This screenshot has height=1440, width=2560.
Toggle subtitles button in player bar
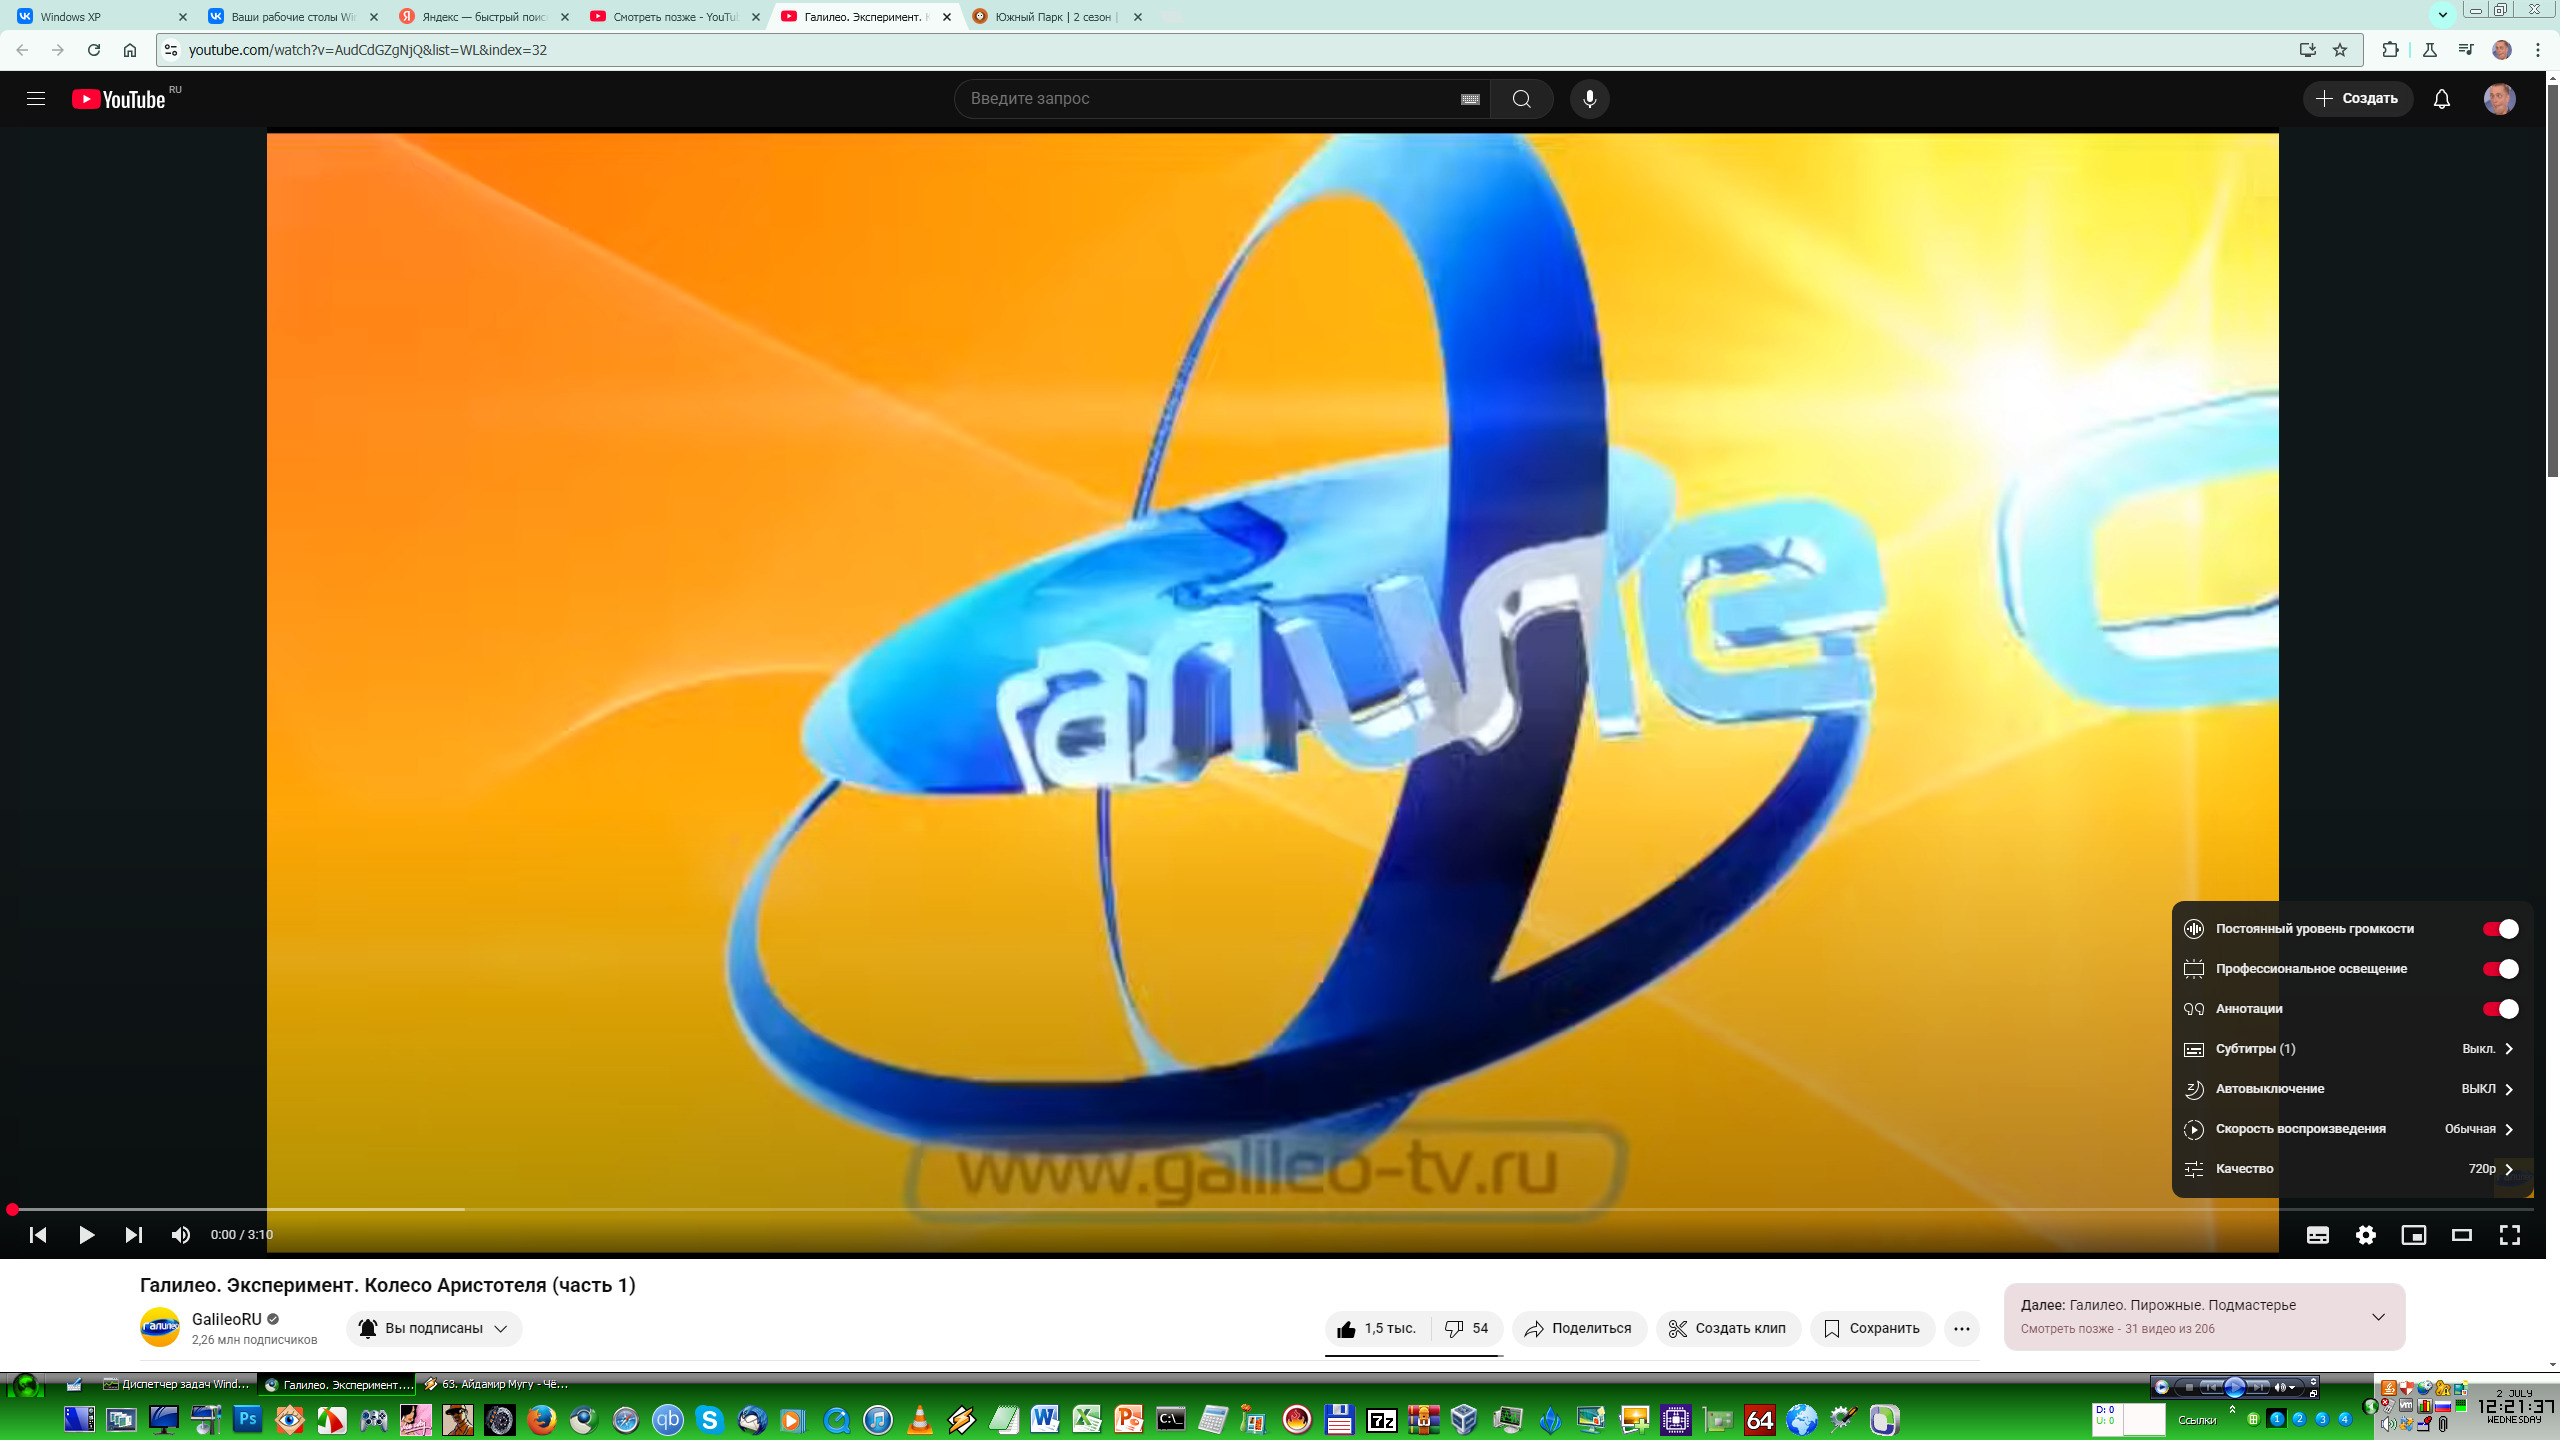point(2317,1235)
